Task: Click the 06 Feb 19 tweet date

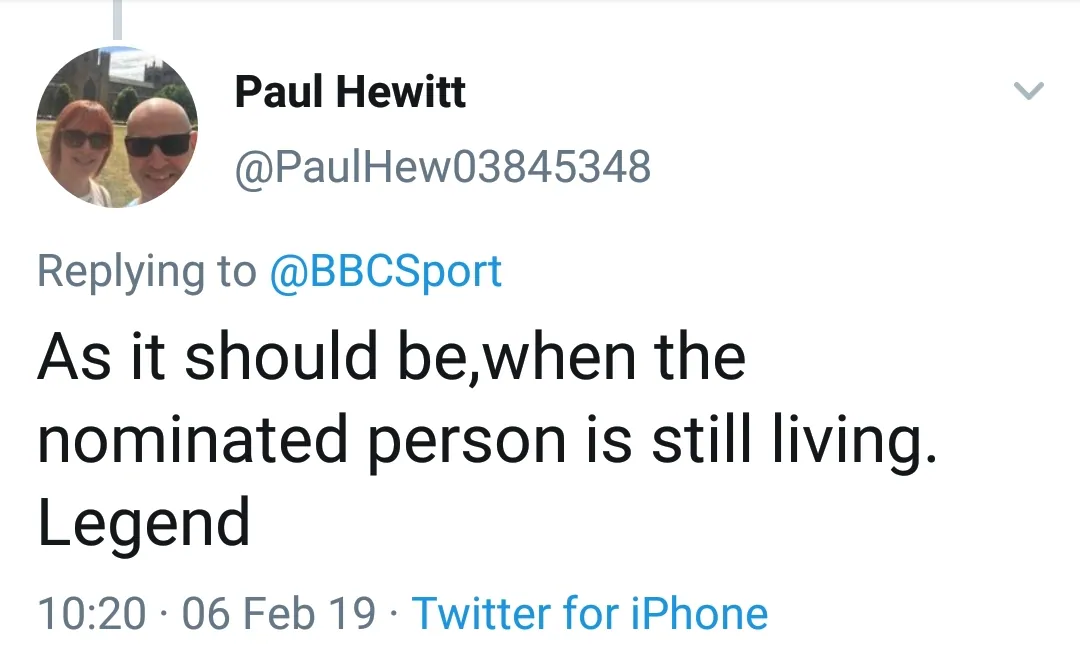Action: click(x=280, y=613)
